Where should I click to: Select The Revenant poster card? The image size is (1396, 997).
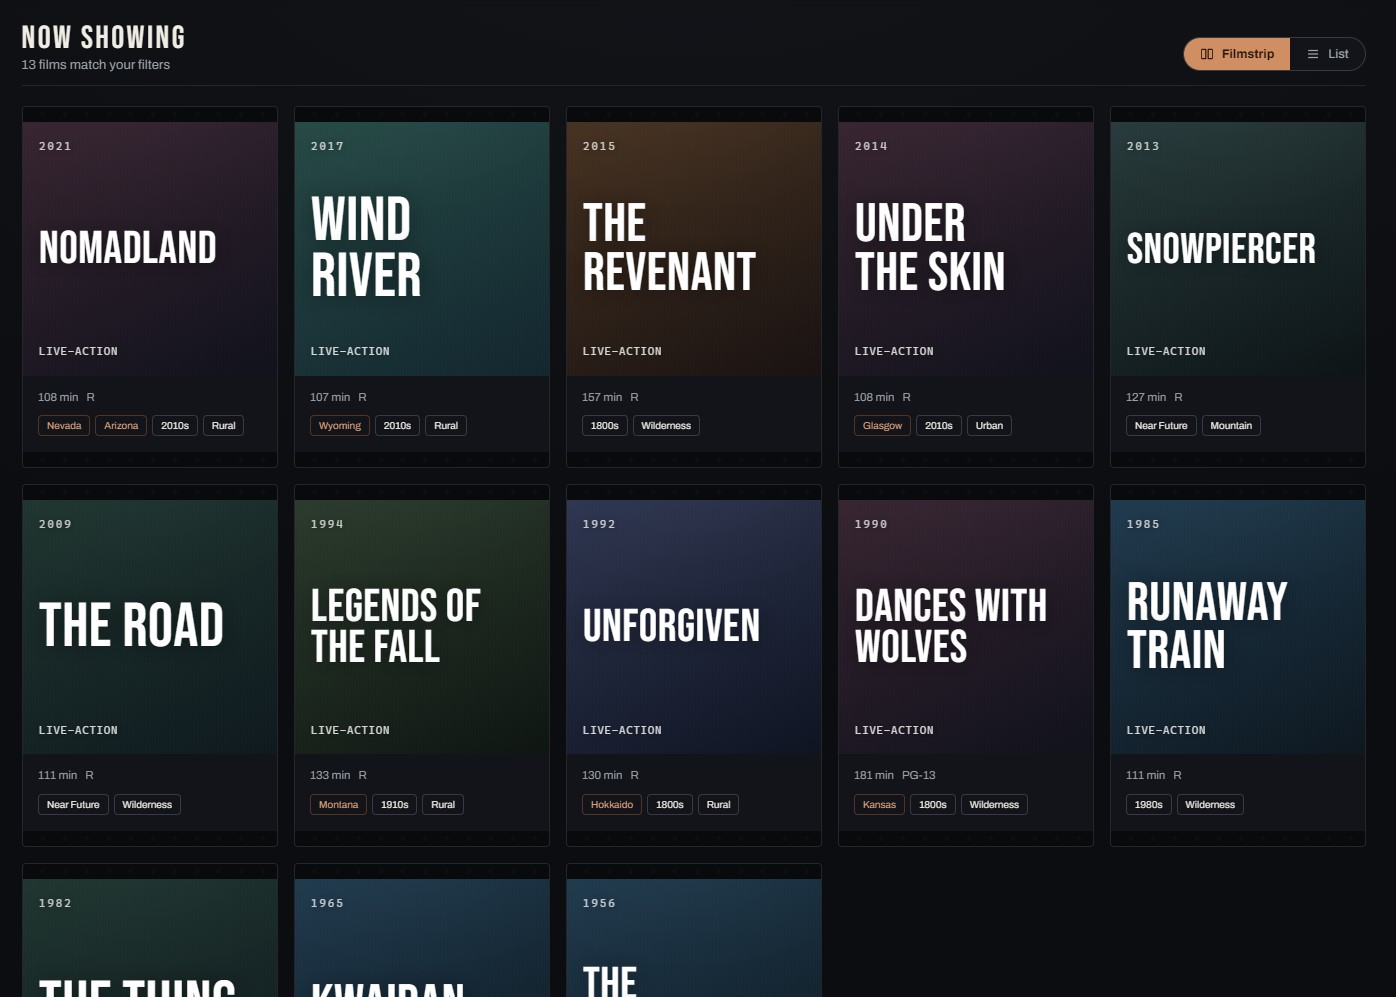[694, 249]
